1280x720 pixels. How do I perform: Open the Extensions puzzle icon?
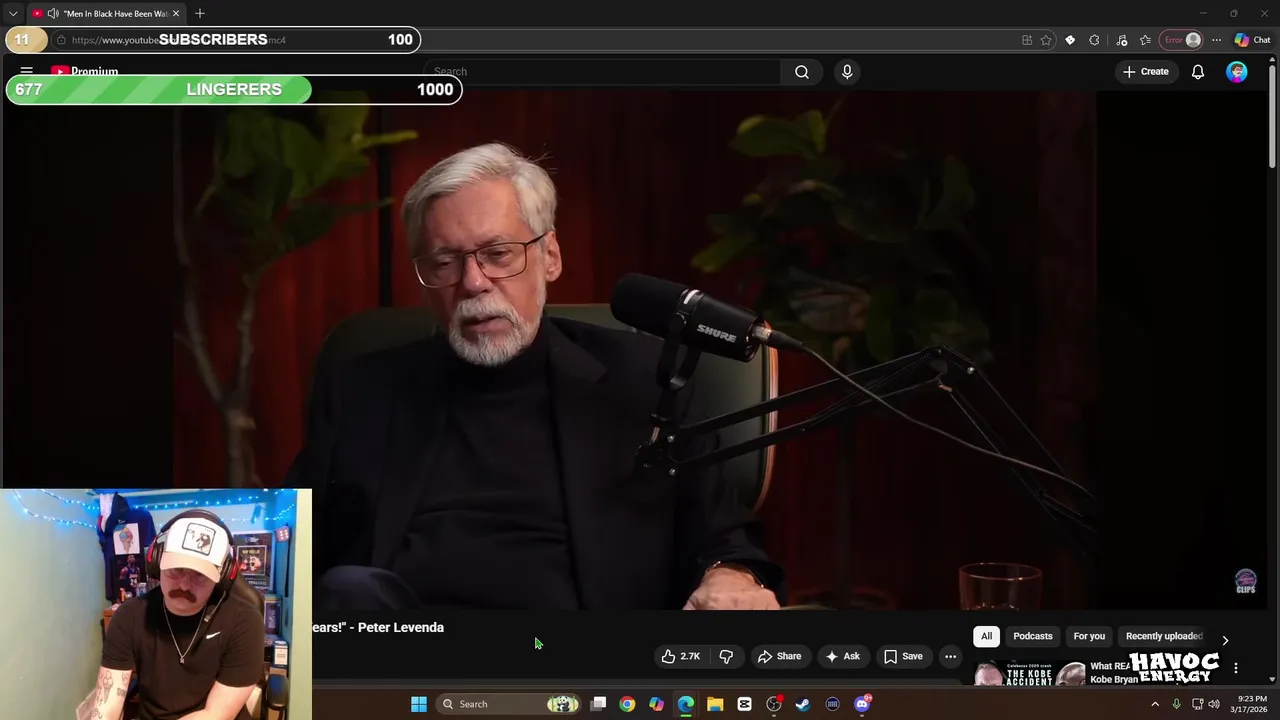tap(1094, 40)
